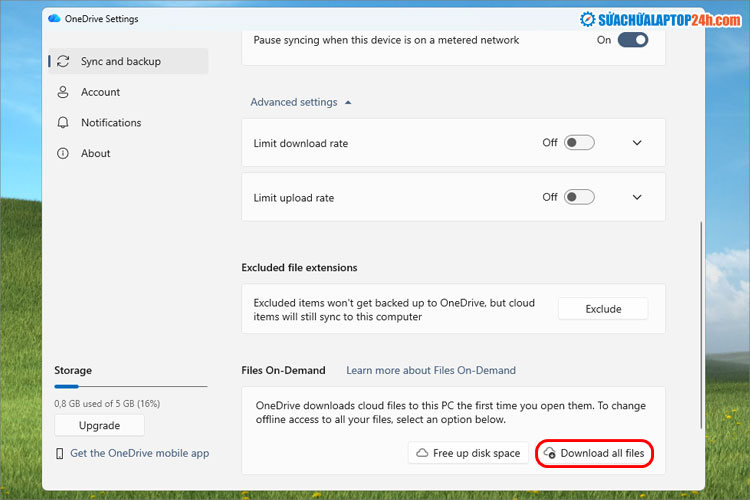Image resolution: width=750 pixels, height=500 pixels.
Task: Open Learn more about Files On-Demand link
Action: (431, 370)
